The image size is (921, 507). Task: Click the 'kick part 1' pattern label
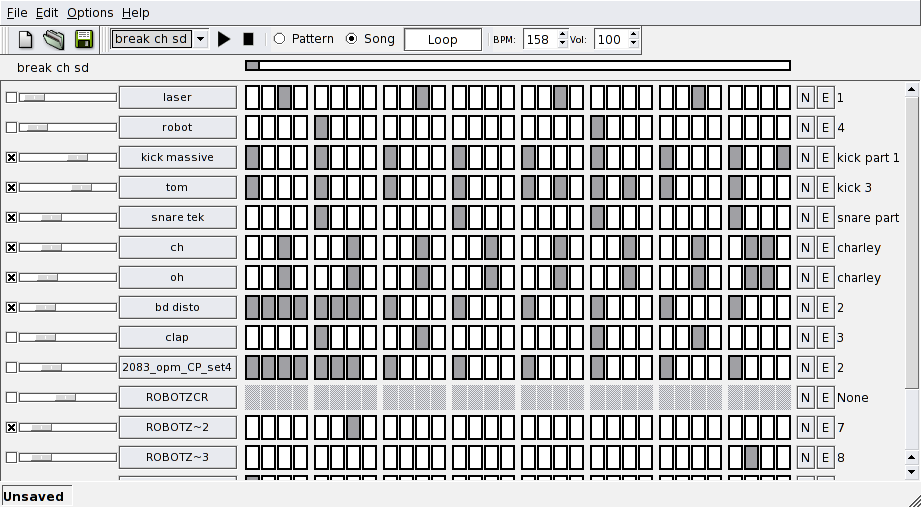tap(868, 157)
